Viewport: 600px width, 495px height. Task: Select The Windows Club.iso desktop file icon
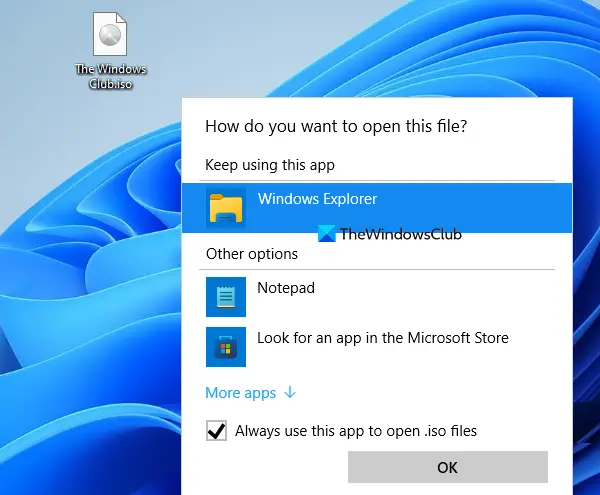110,34
